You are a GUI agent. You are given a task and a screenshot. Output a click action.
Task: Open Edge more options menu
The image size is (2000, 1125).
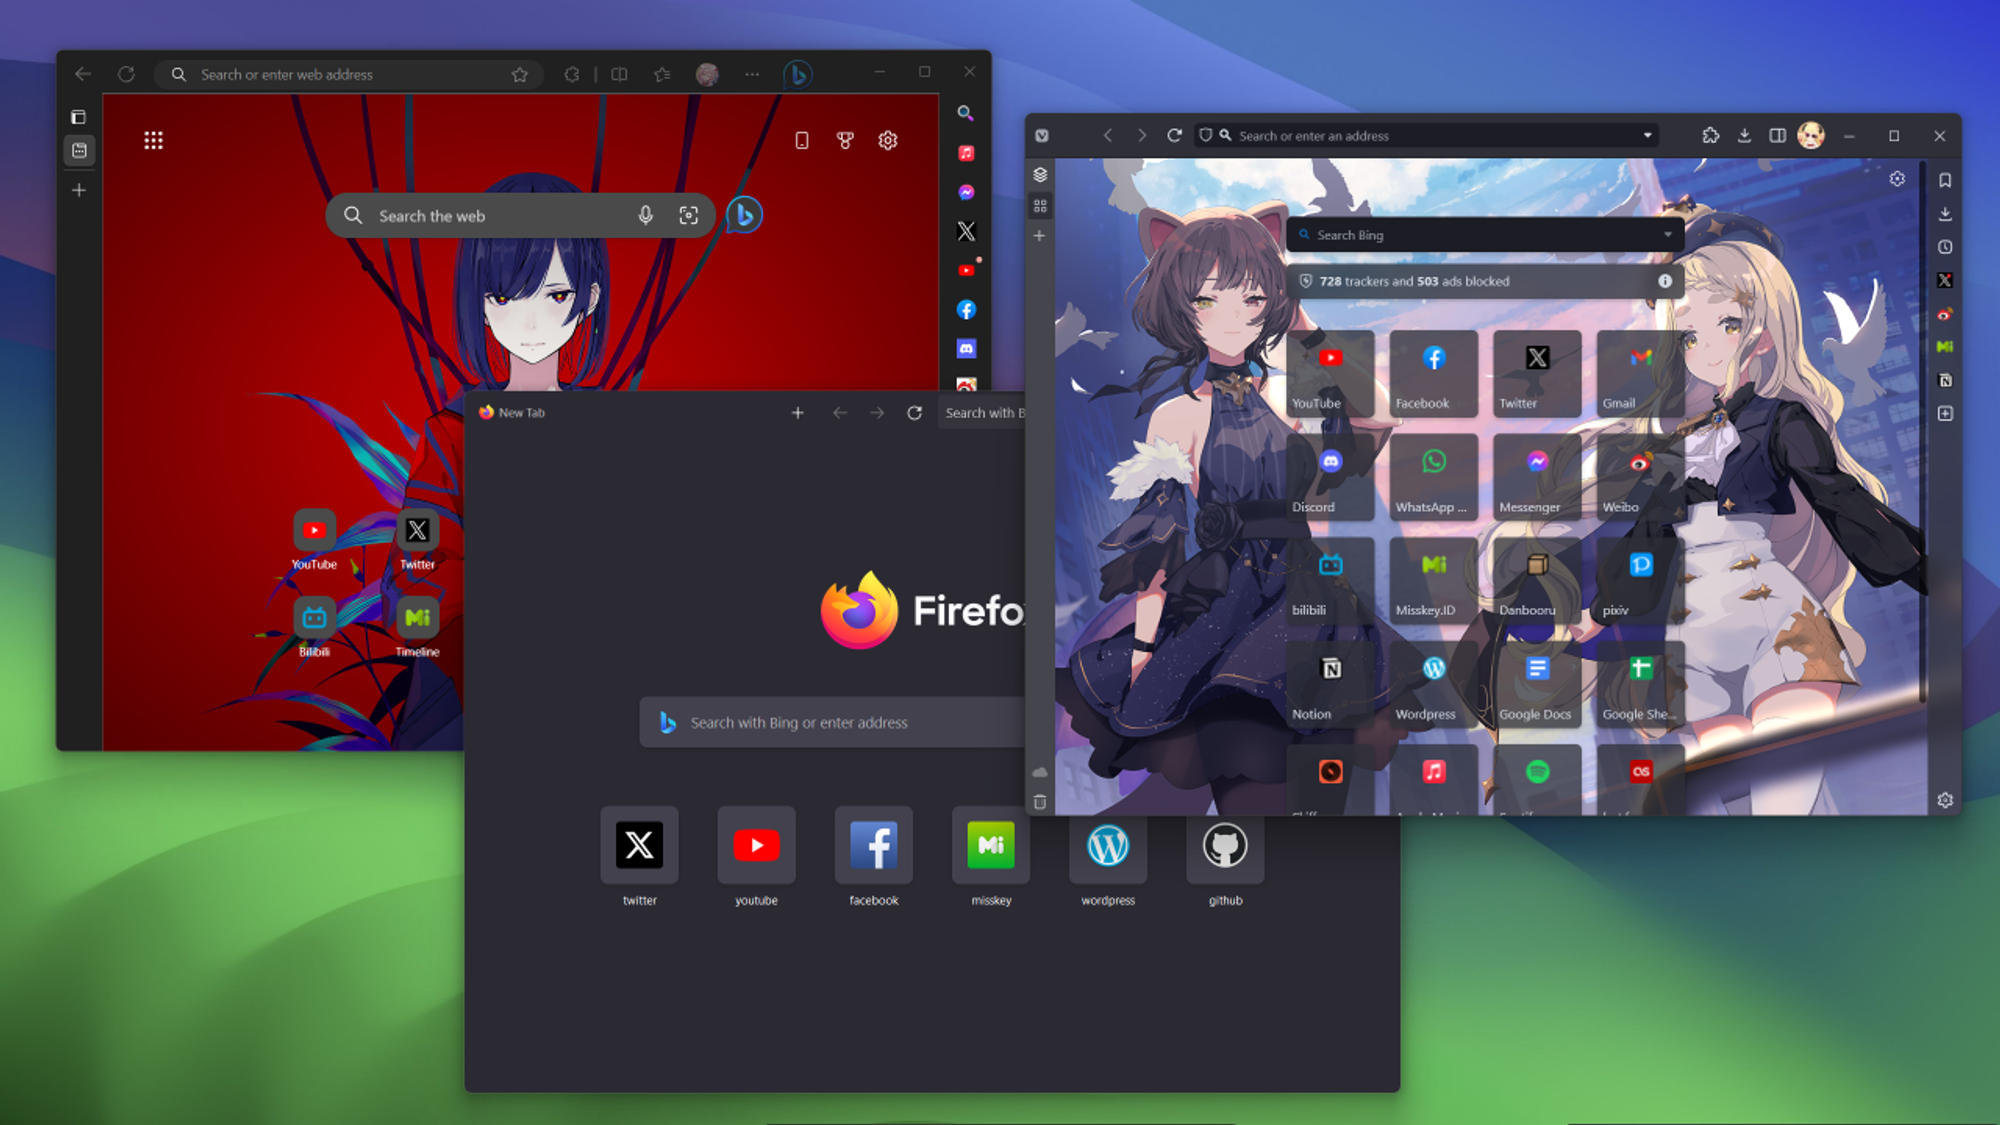tap(752, 74)
